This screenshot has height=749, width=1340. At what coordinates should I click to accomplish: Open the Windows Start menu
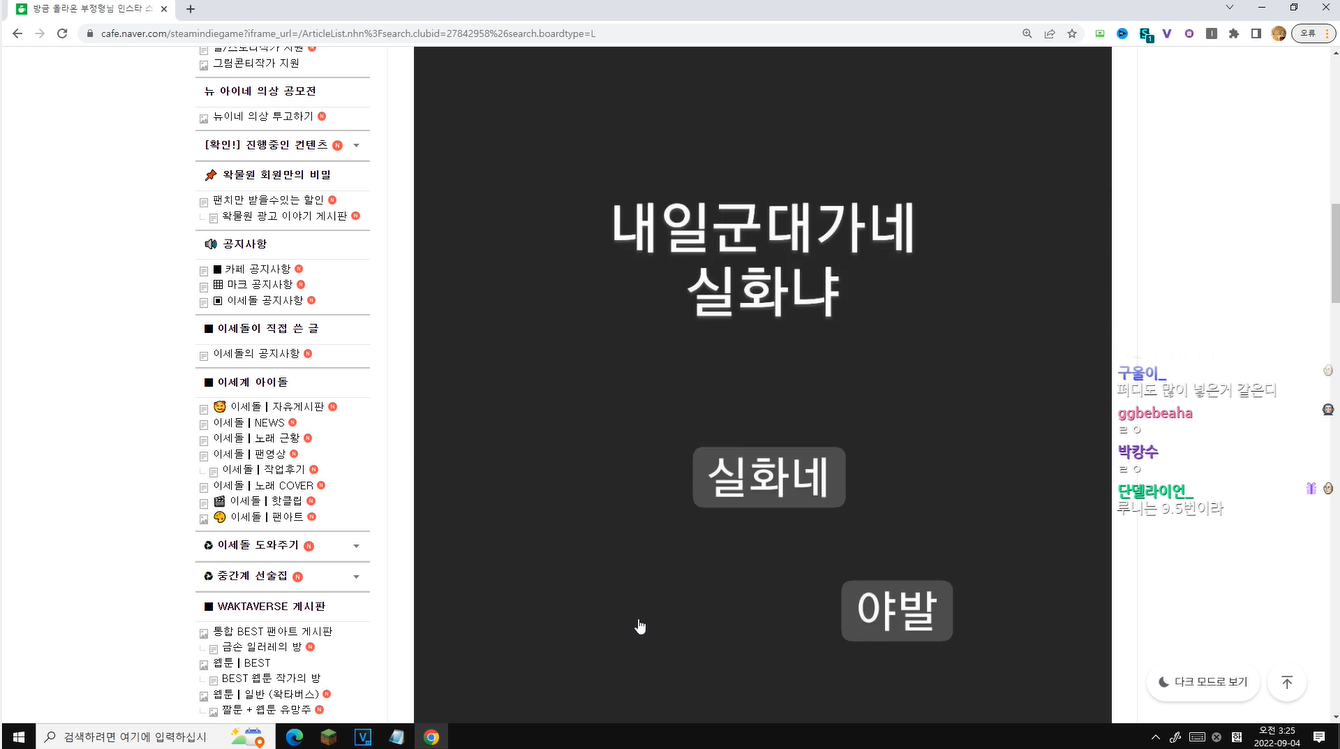18,737
